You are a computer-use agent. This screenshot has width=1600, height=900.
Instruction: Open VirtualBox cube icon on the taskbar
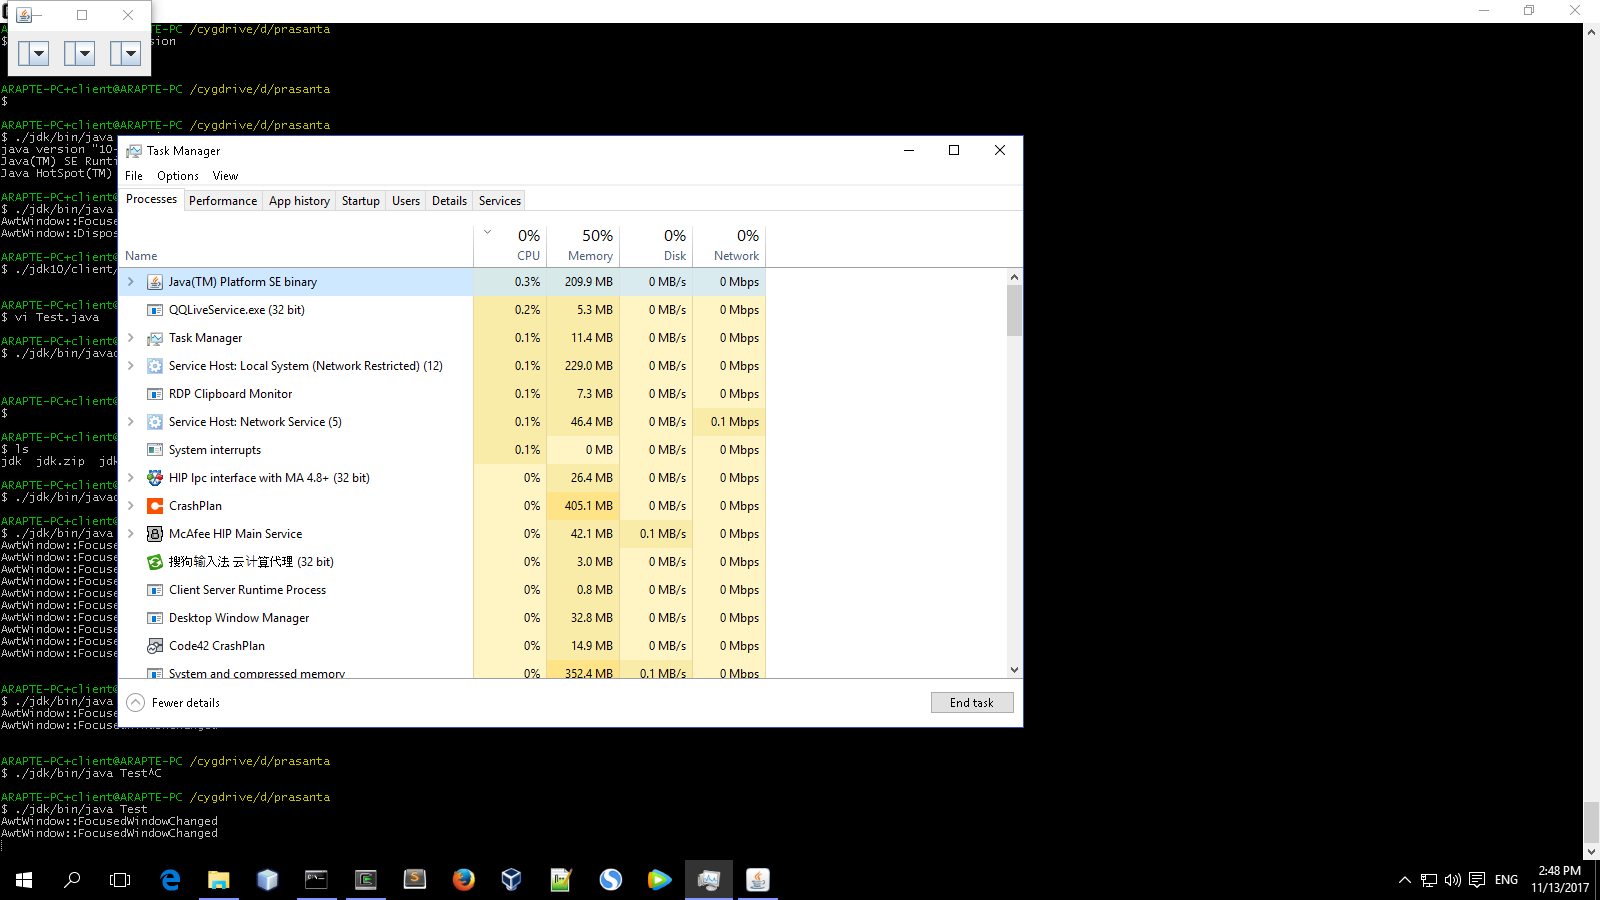(x=511, y=880)
